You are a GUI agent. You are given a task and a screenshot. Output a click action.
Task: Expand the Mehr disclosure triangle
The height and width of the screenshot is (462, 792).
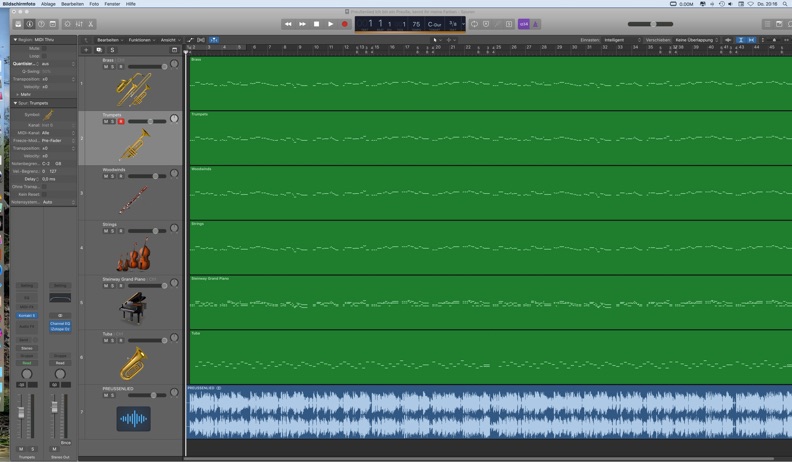point(18,94)
